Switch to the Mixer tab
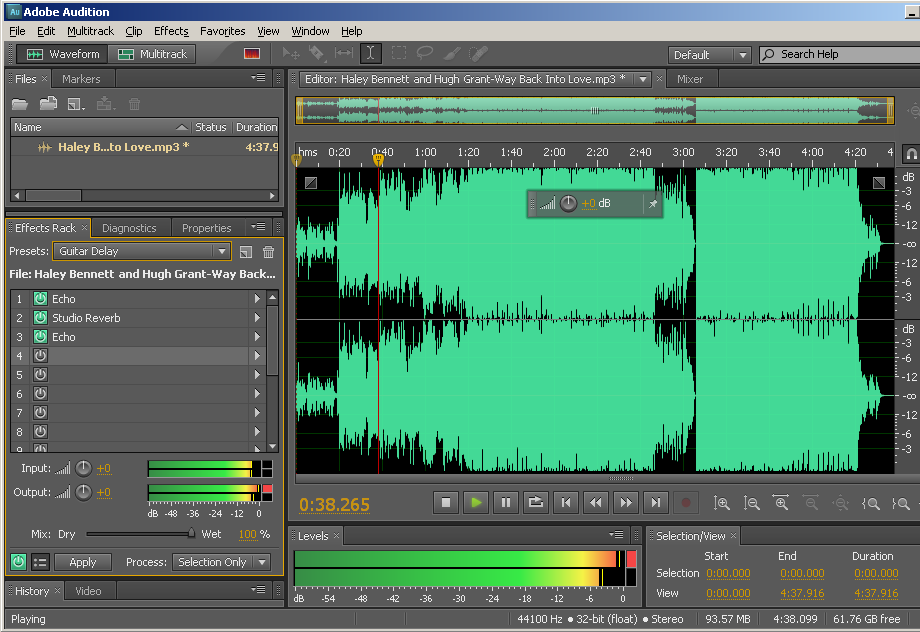 (x=690, y=78)
